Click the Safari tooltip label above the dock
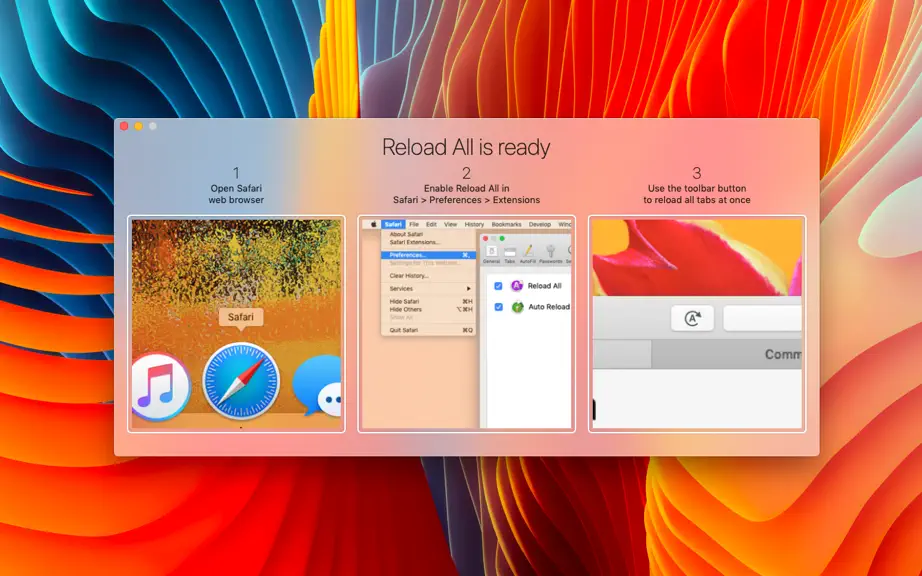The height and width of the screenshot is (576, 922). pyautogui.click(x=241, y=317)
